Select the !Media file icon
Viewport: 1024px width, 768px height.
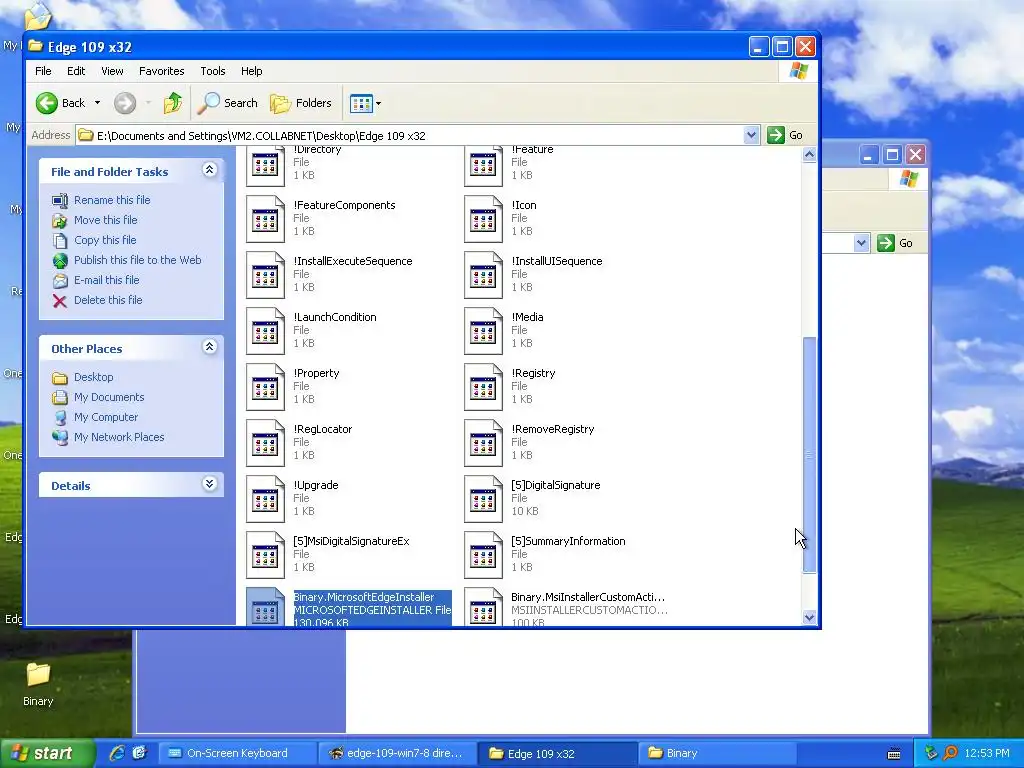483,331
